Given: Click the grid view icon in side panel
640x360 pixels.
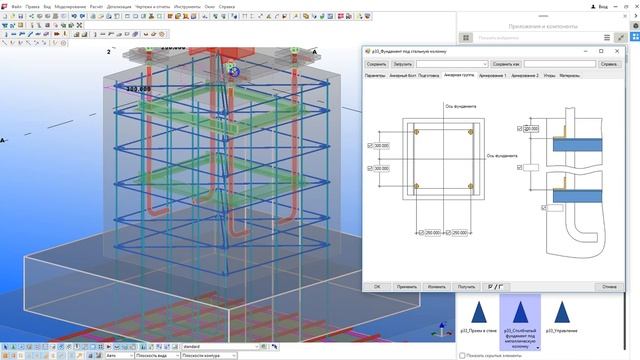Looking at the screenshot, I should 466,38.
